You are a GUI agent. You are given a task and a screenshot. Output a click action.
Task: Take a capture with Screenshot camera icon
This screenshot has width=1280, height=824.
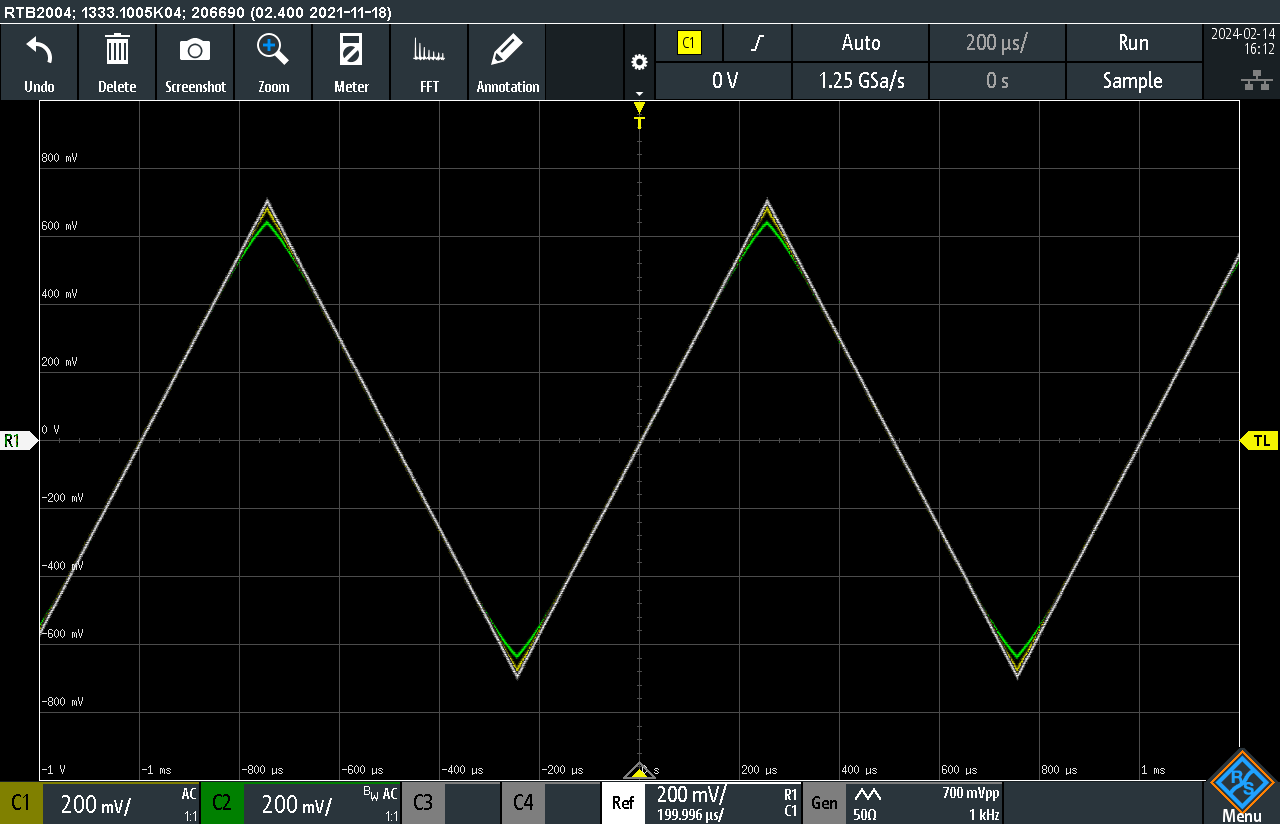point(195,50)
